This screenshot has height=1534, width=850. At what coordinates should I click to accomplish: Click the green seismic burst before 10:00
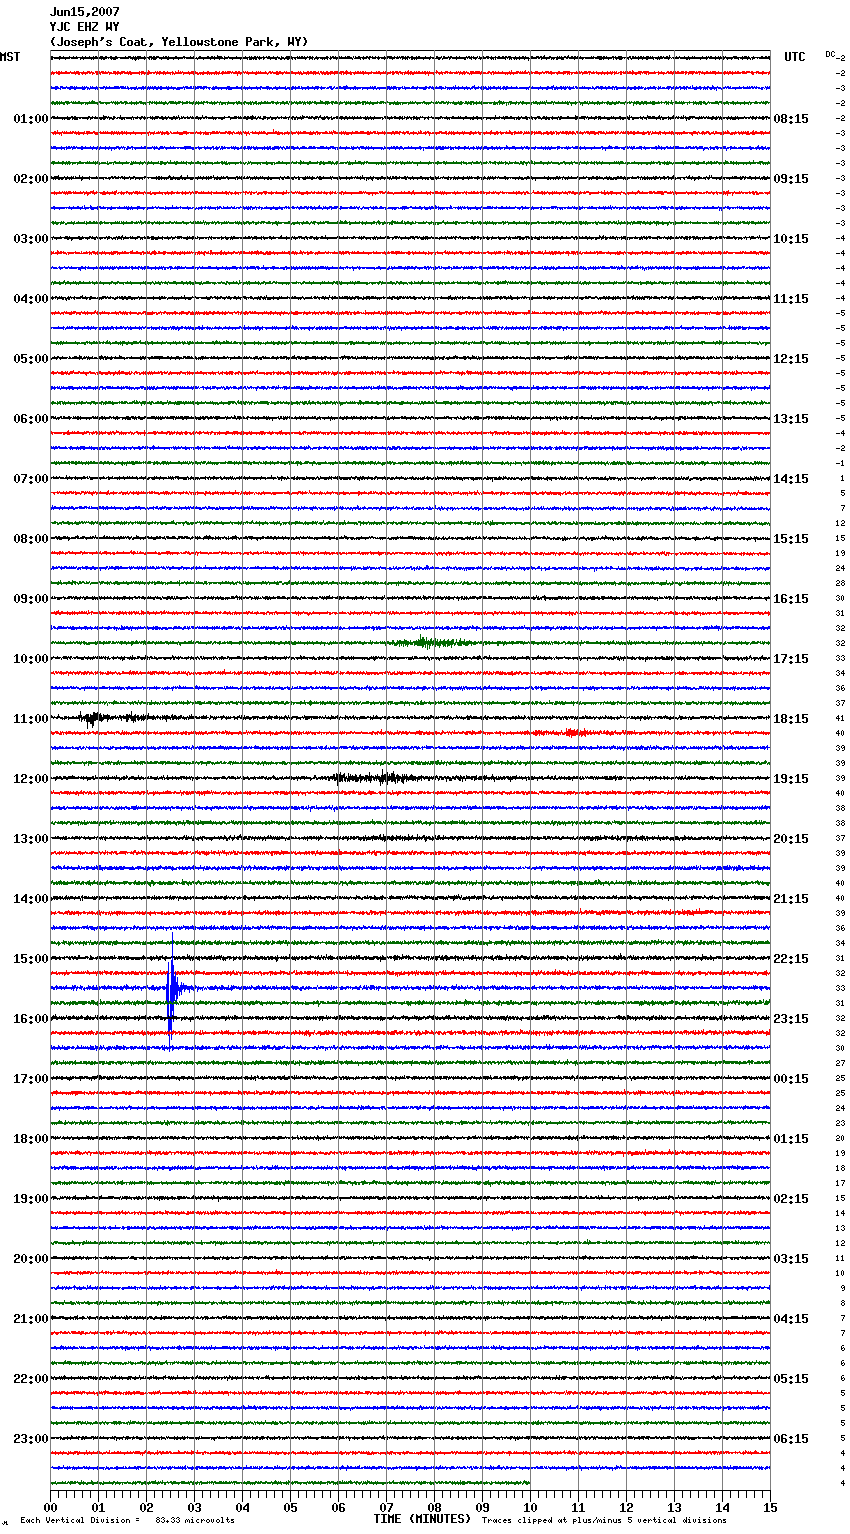coord(430,642)
